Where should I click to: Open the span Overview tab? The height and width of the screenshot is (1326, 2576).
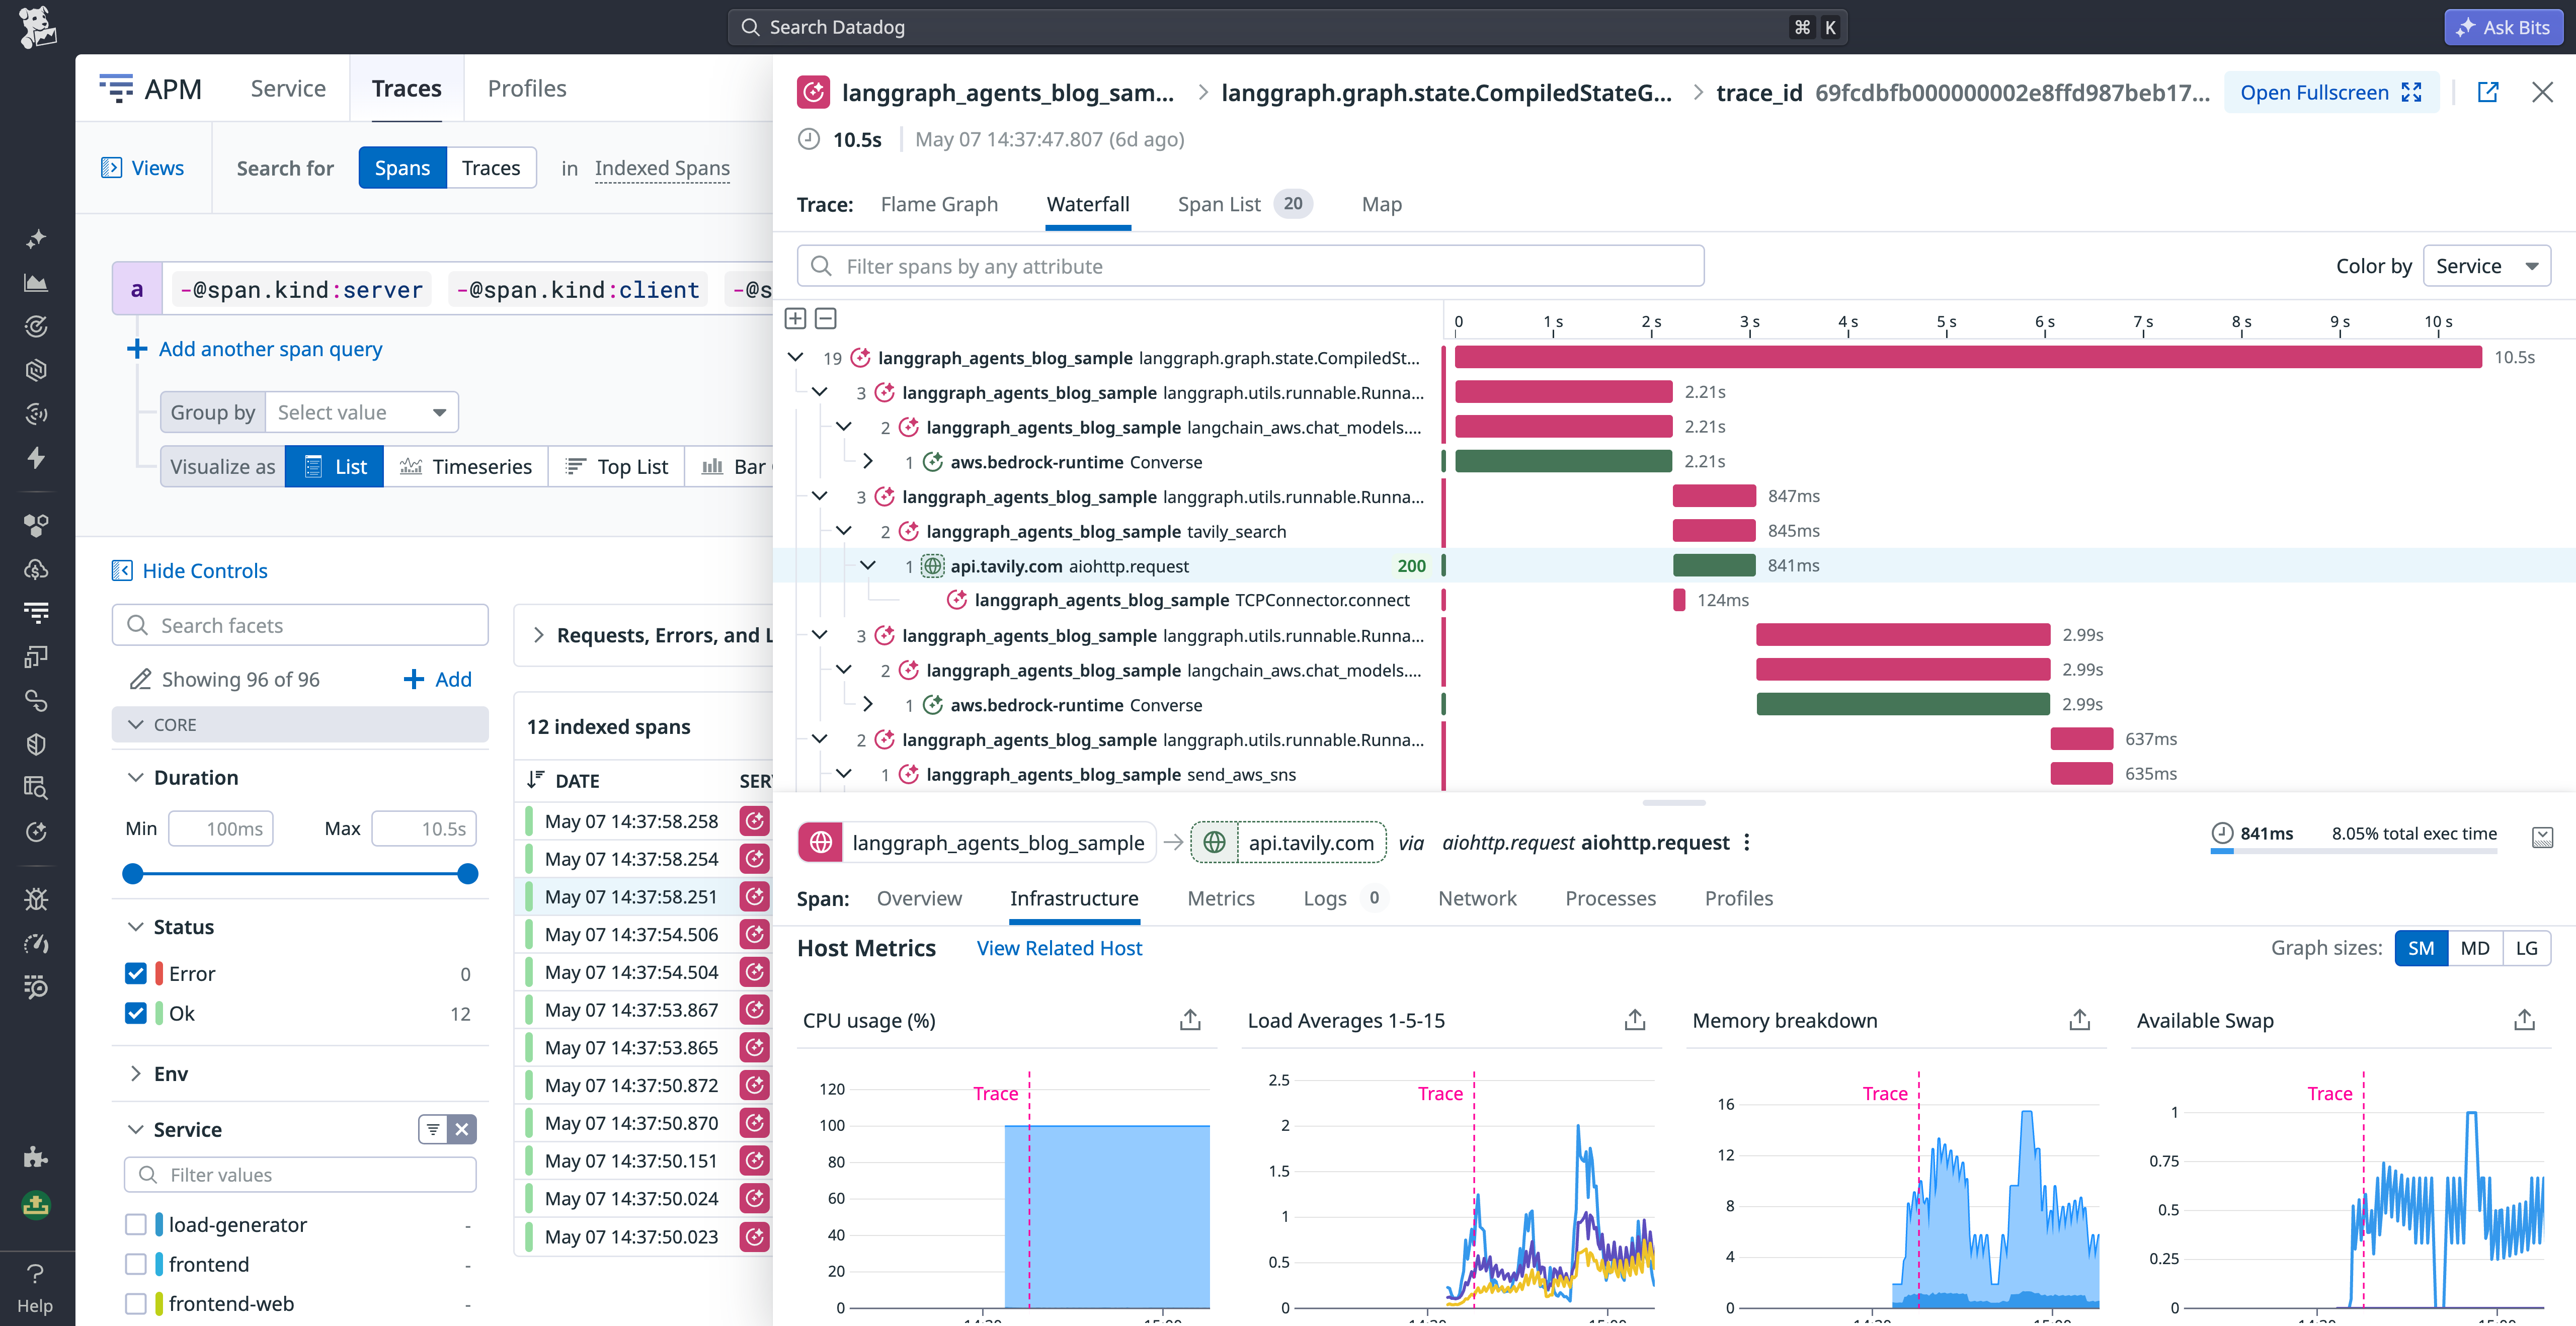click(x=919, y=898)
